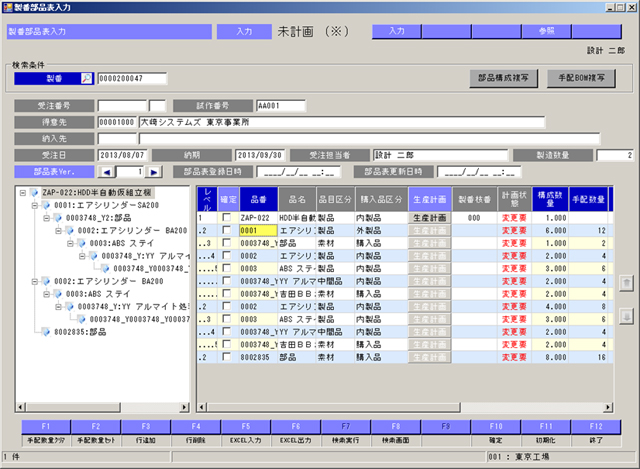Screen dimensions: 640x469
Task: Click the tree panel horizontal scrollbar thumb
Action: point(73,407)
